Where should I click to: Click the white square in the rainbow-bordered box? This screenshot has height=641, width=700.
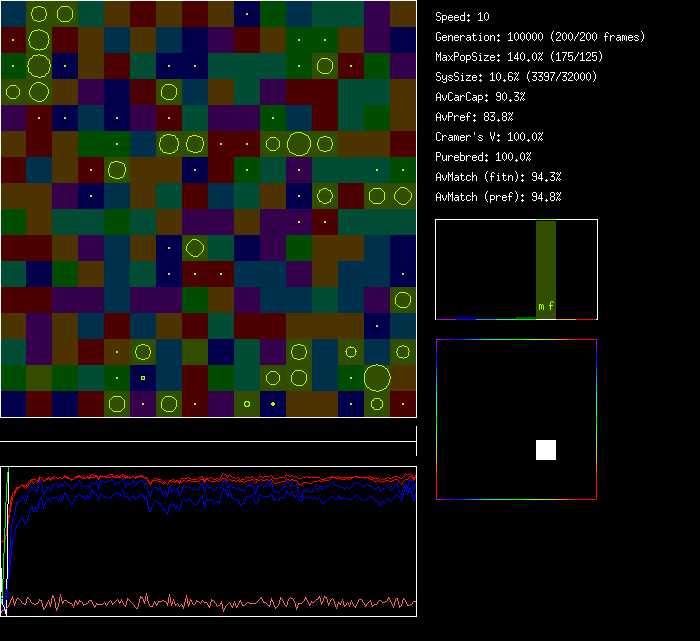click(546, 450)
